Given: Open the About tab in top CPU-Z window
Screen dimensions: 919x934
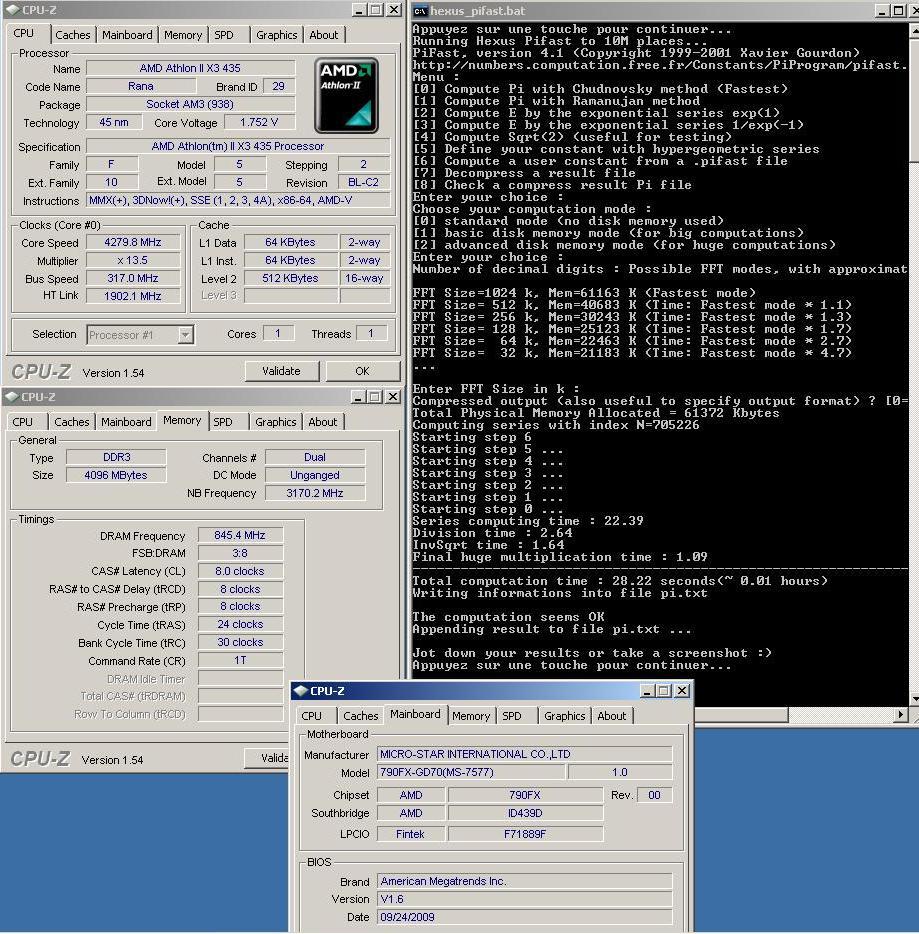Looking at the screenshot, I should click(323, 35).
